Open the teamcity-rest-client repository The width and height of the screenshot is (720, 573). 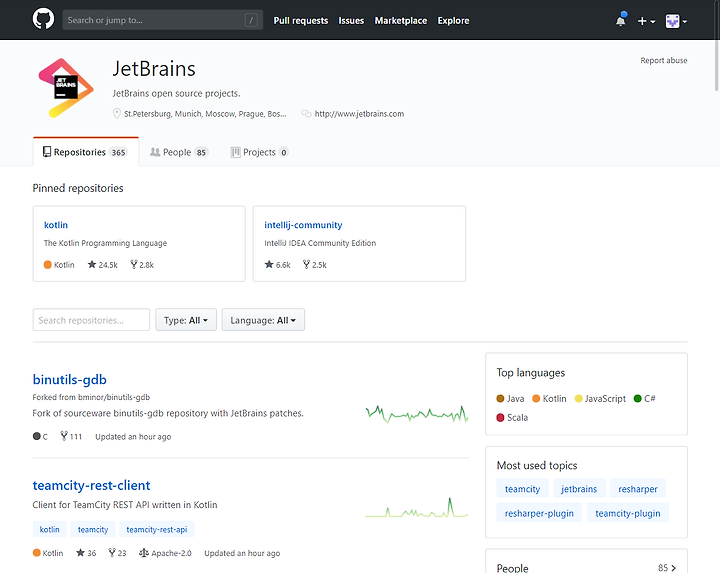click(91, 485)
